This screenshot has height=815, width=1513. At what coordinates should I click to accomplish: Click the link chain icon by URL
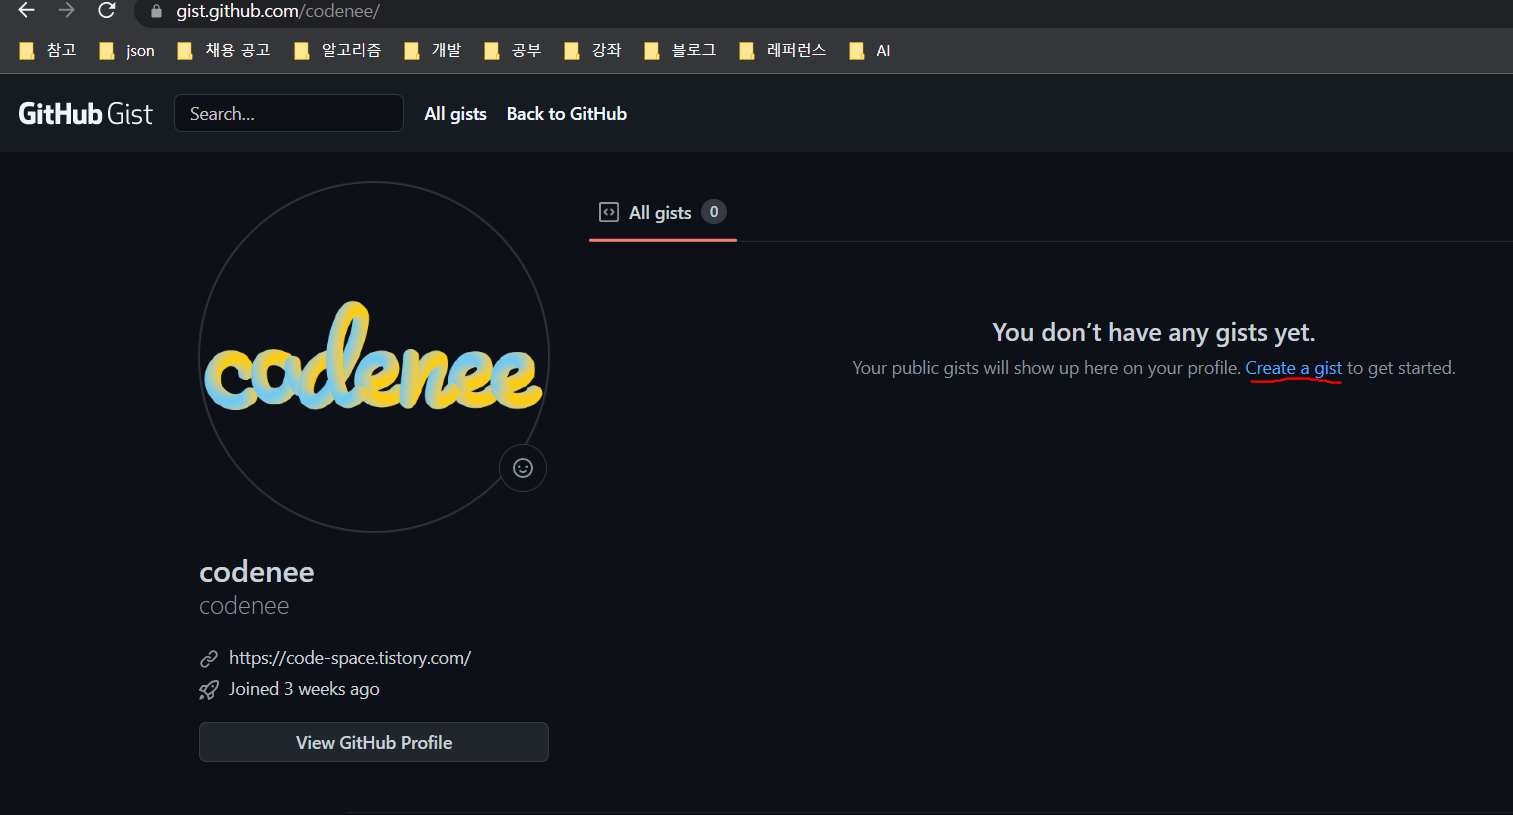(x=209, y=659)
